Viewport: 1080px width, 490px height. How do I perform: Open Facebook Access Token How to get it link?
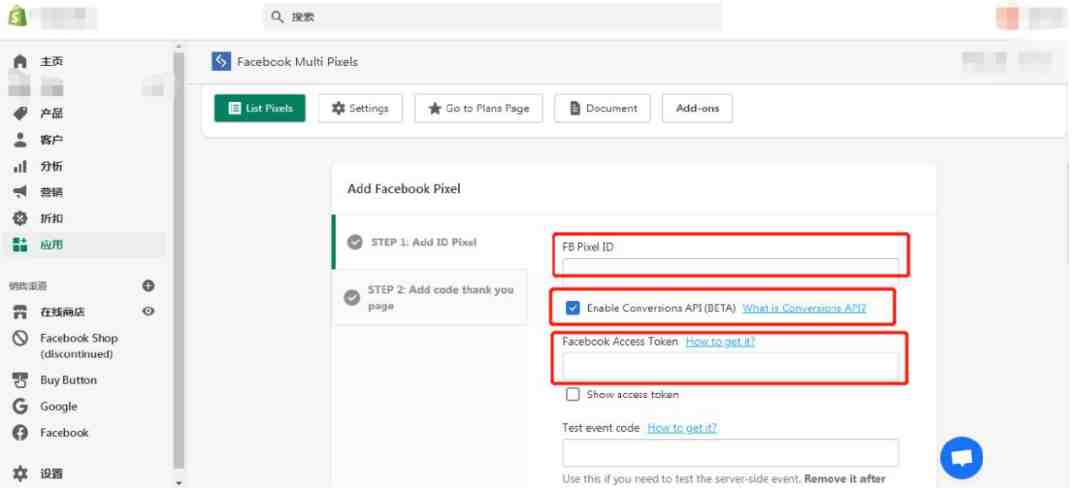[x=720, y=341]
